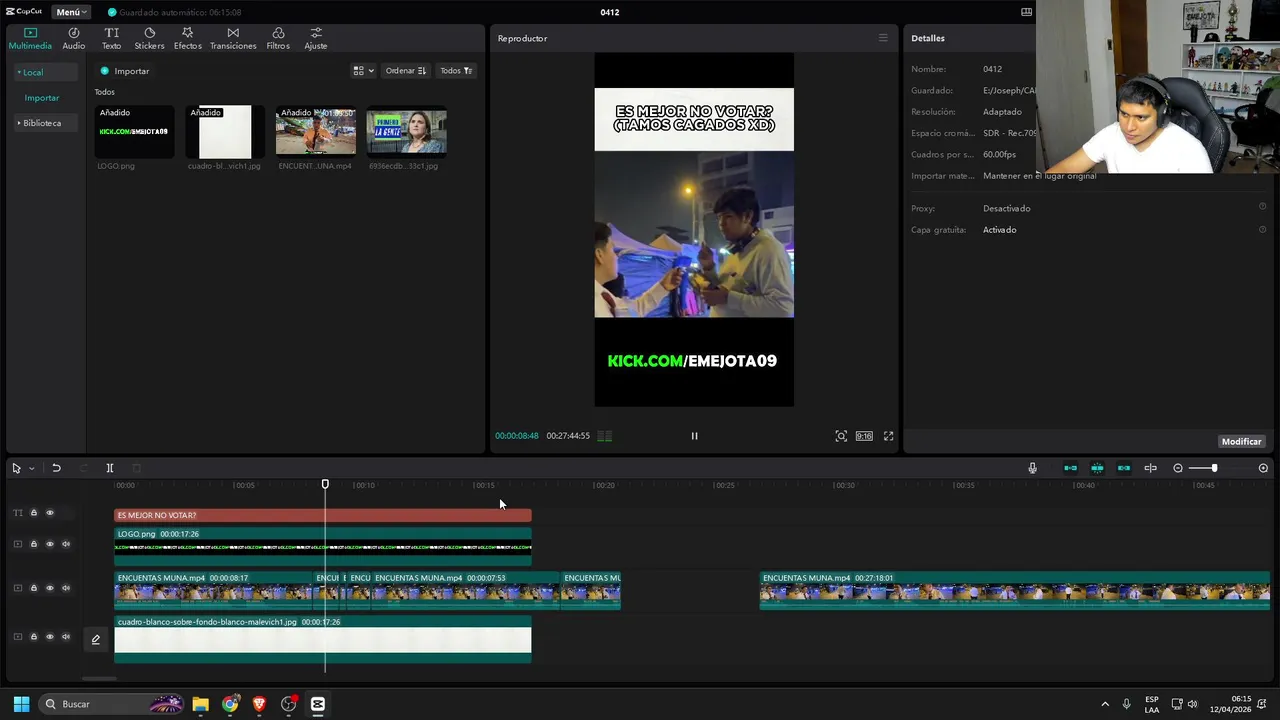Screen dimensions: 1280x720
Task: Adjust the timeline zoom slider
Action: [1214, 468]
